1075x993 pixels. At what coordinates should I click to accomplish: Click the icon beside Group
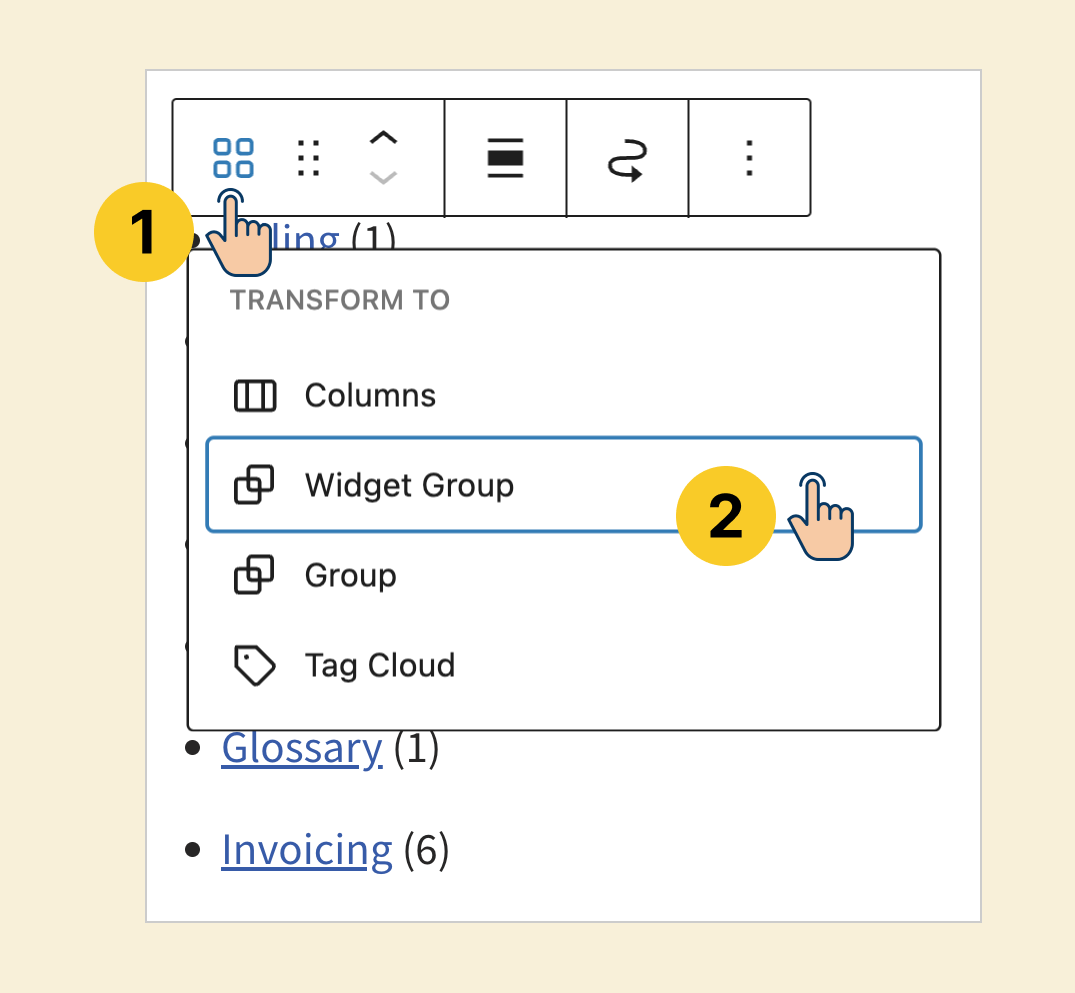click(254, 576)
